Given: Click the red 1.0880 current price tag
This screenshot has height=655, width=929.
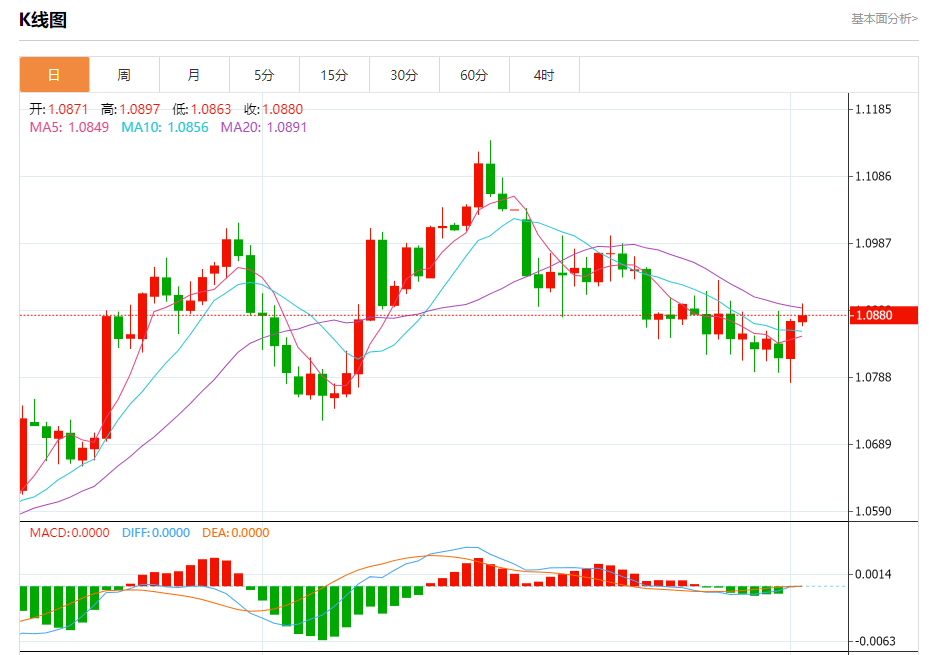Looking at the screenshot, I should 883,315.
